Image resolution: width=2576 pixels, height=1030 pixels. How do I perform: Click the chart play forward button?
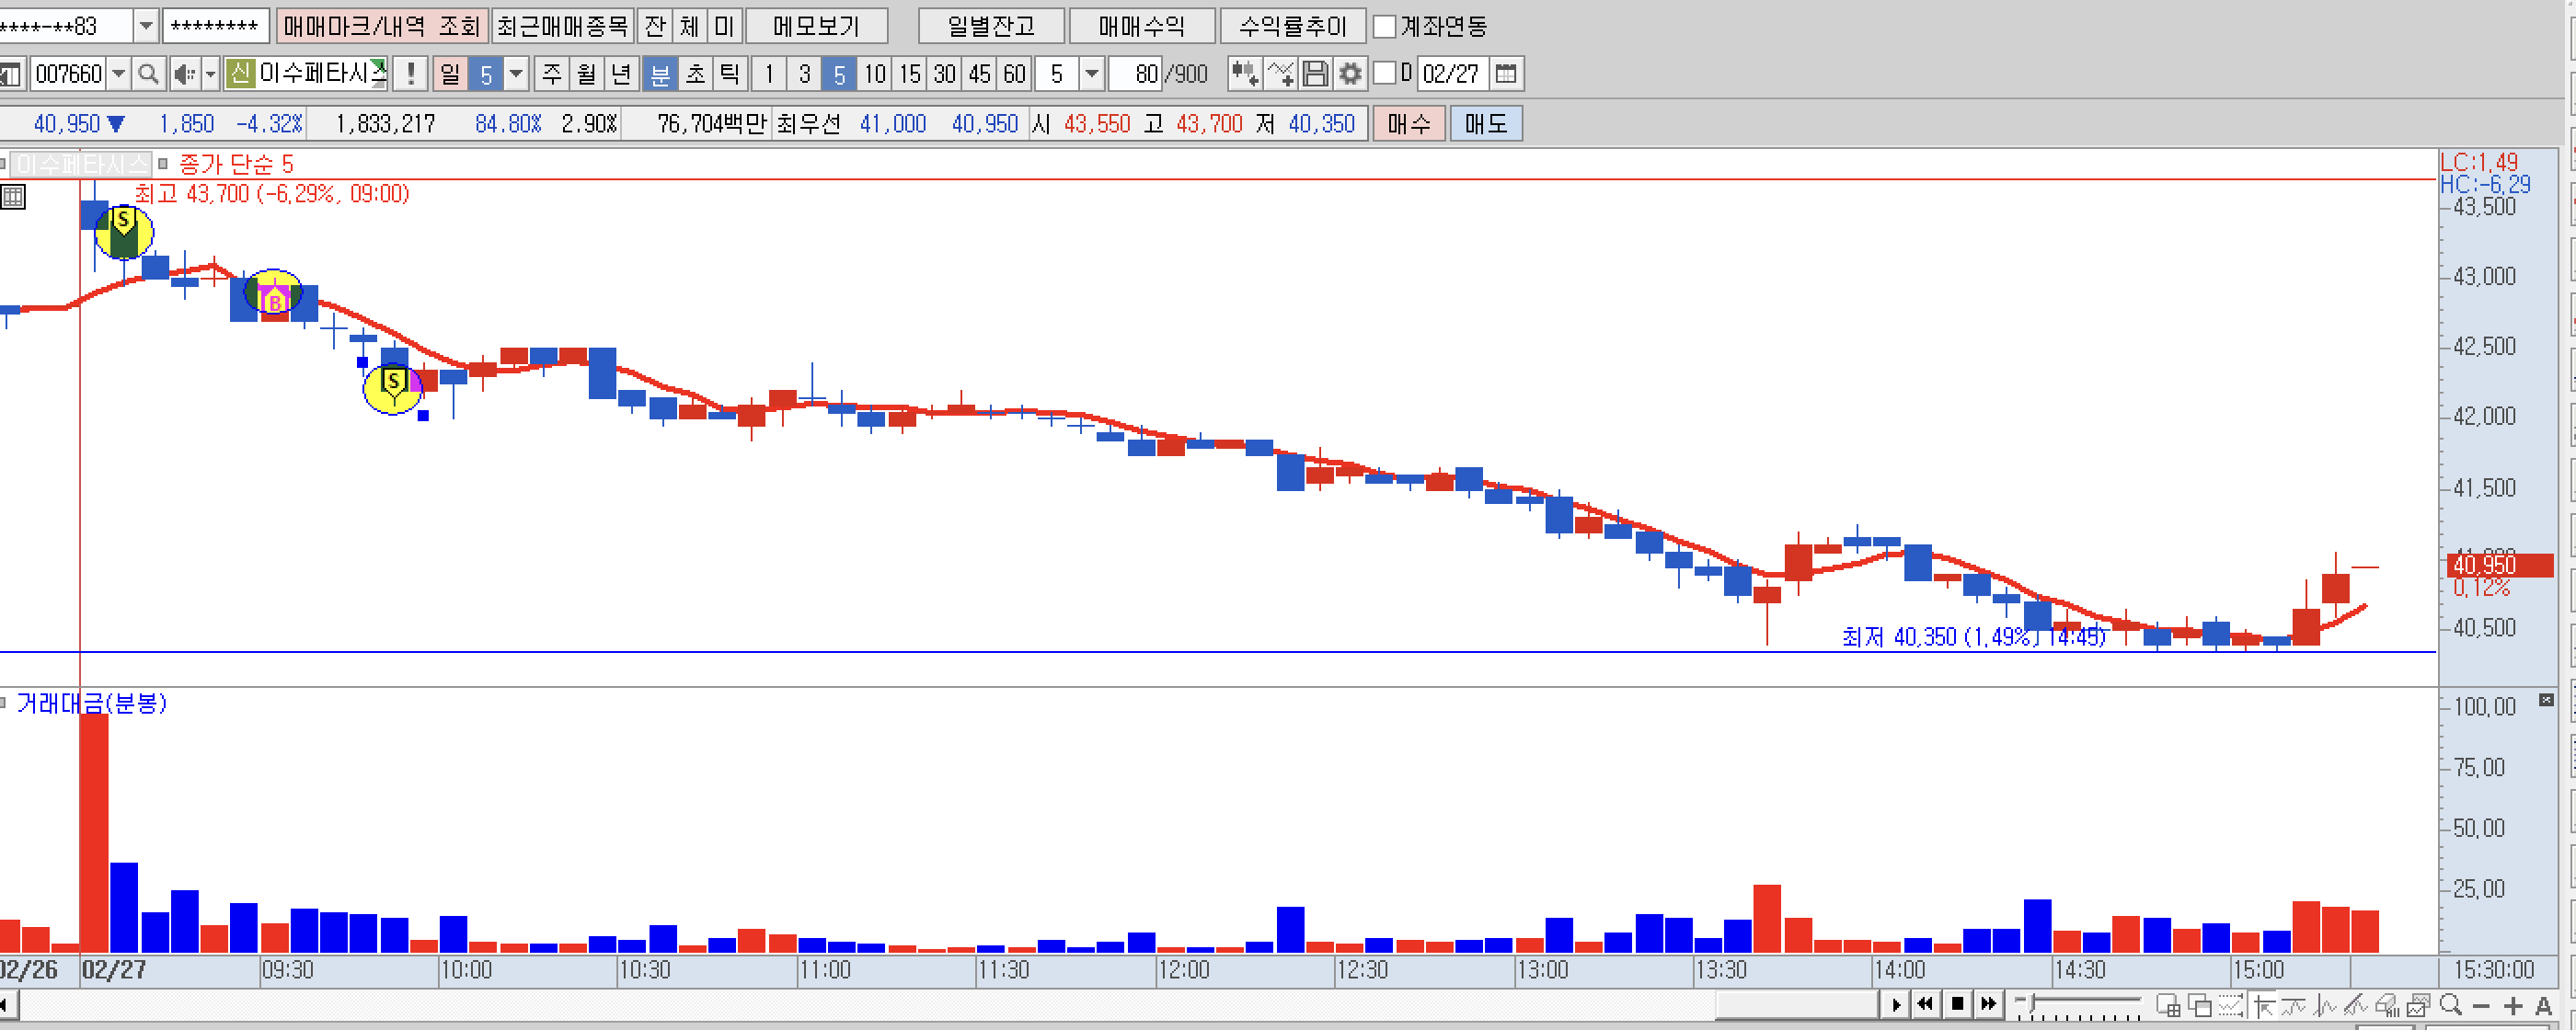pos(1895,1004)
